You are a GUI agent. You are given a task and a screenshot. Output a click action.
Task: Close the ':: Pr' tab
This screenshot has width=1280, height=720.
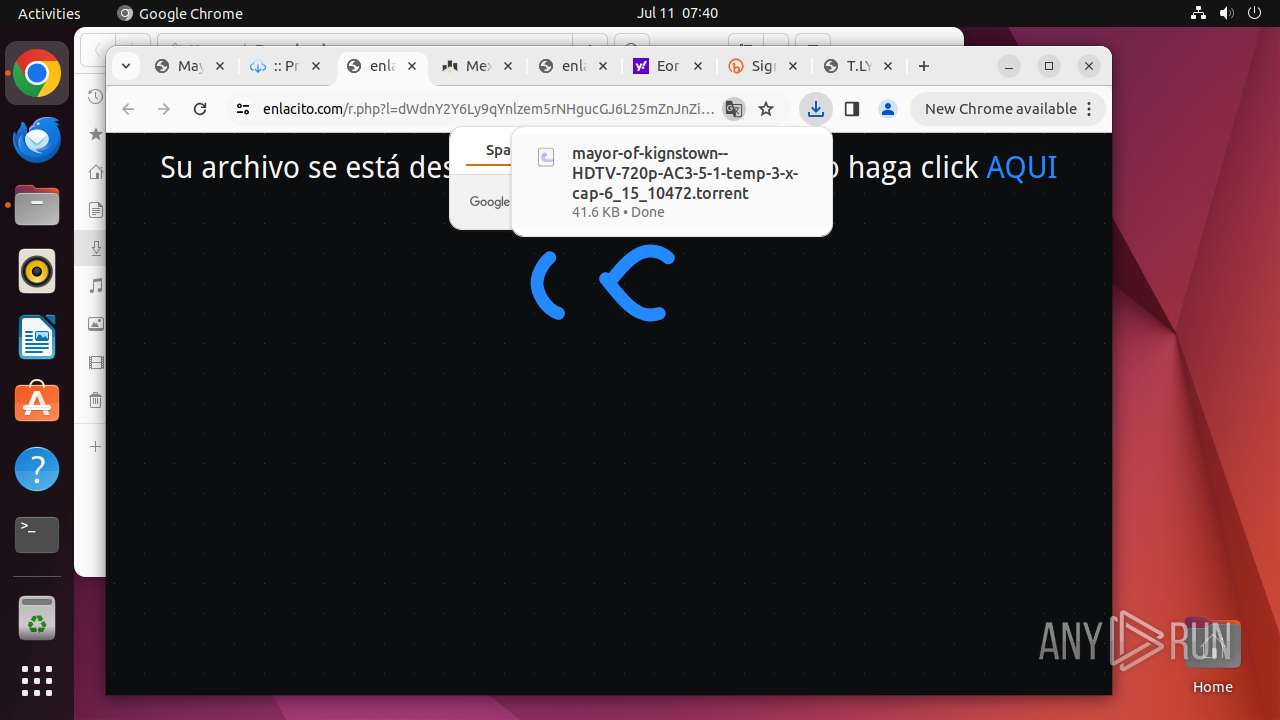pos(316,66)
